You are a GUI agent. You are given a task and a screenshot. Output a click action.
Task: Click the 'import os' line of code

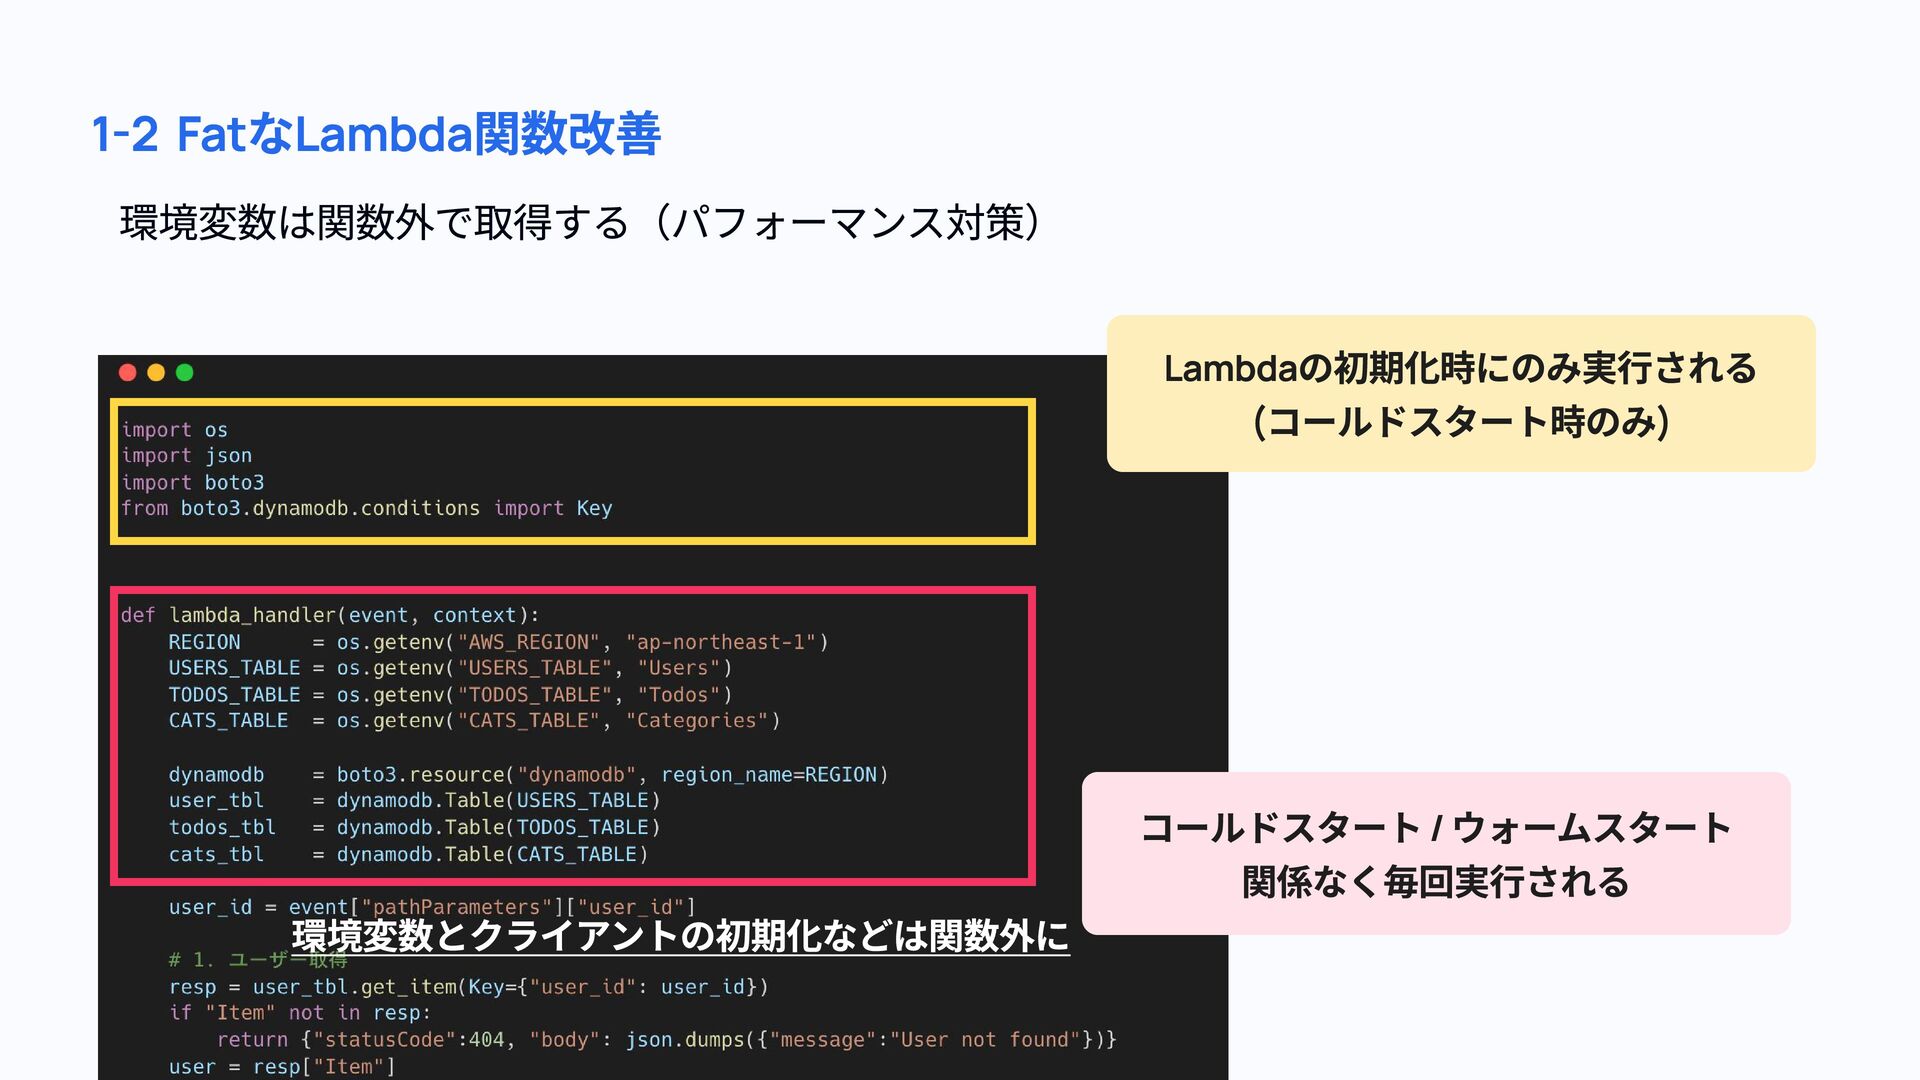tap(175, 430)
